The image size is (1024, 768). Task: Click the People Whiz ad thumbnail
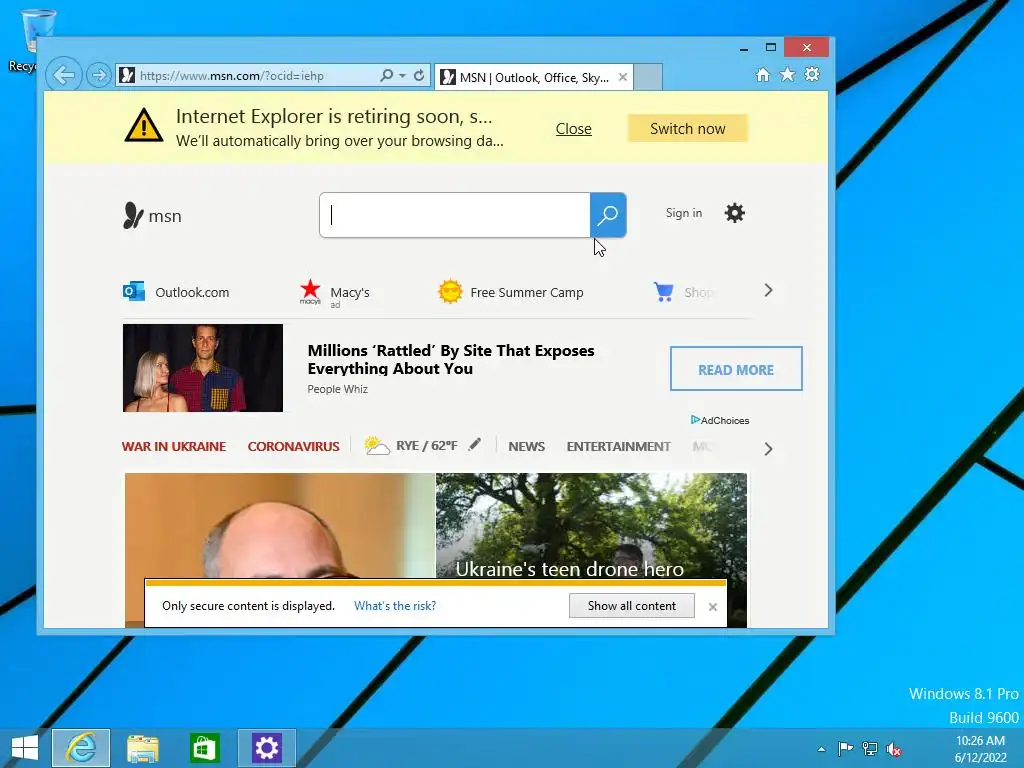click(x=202, y=368)
